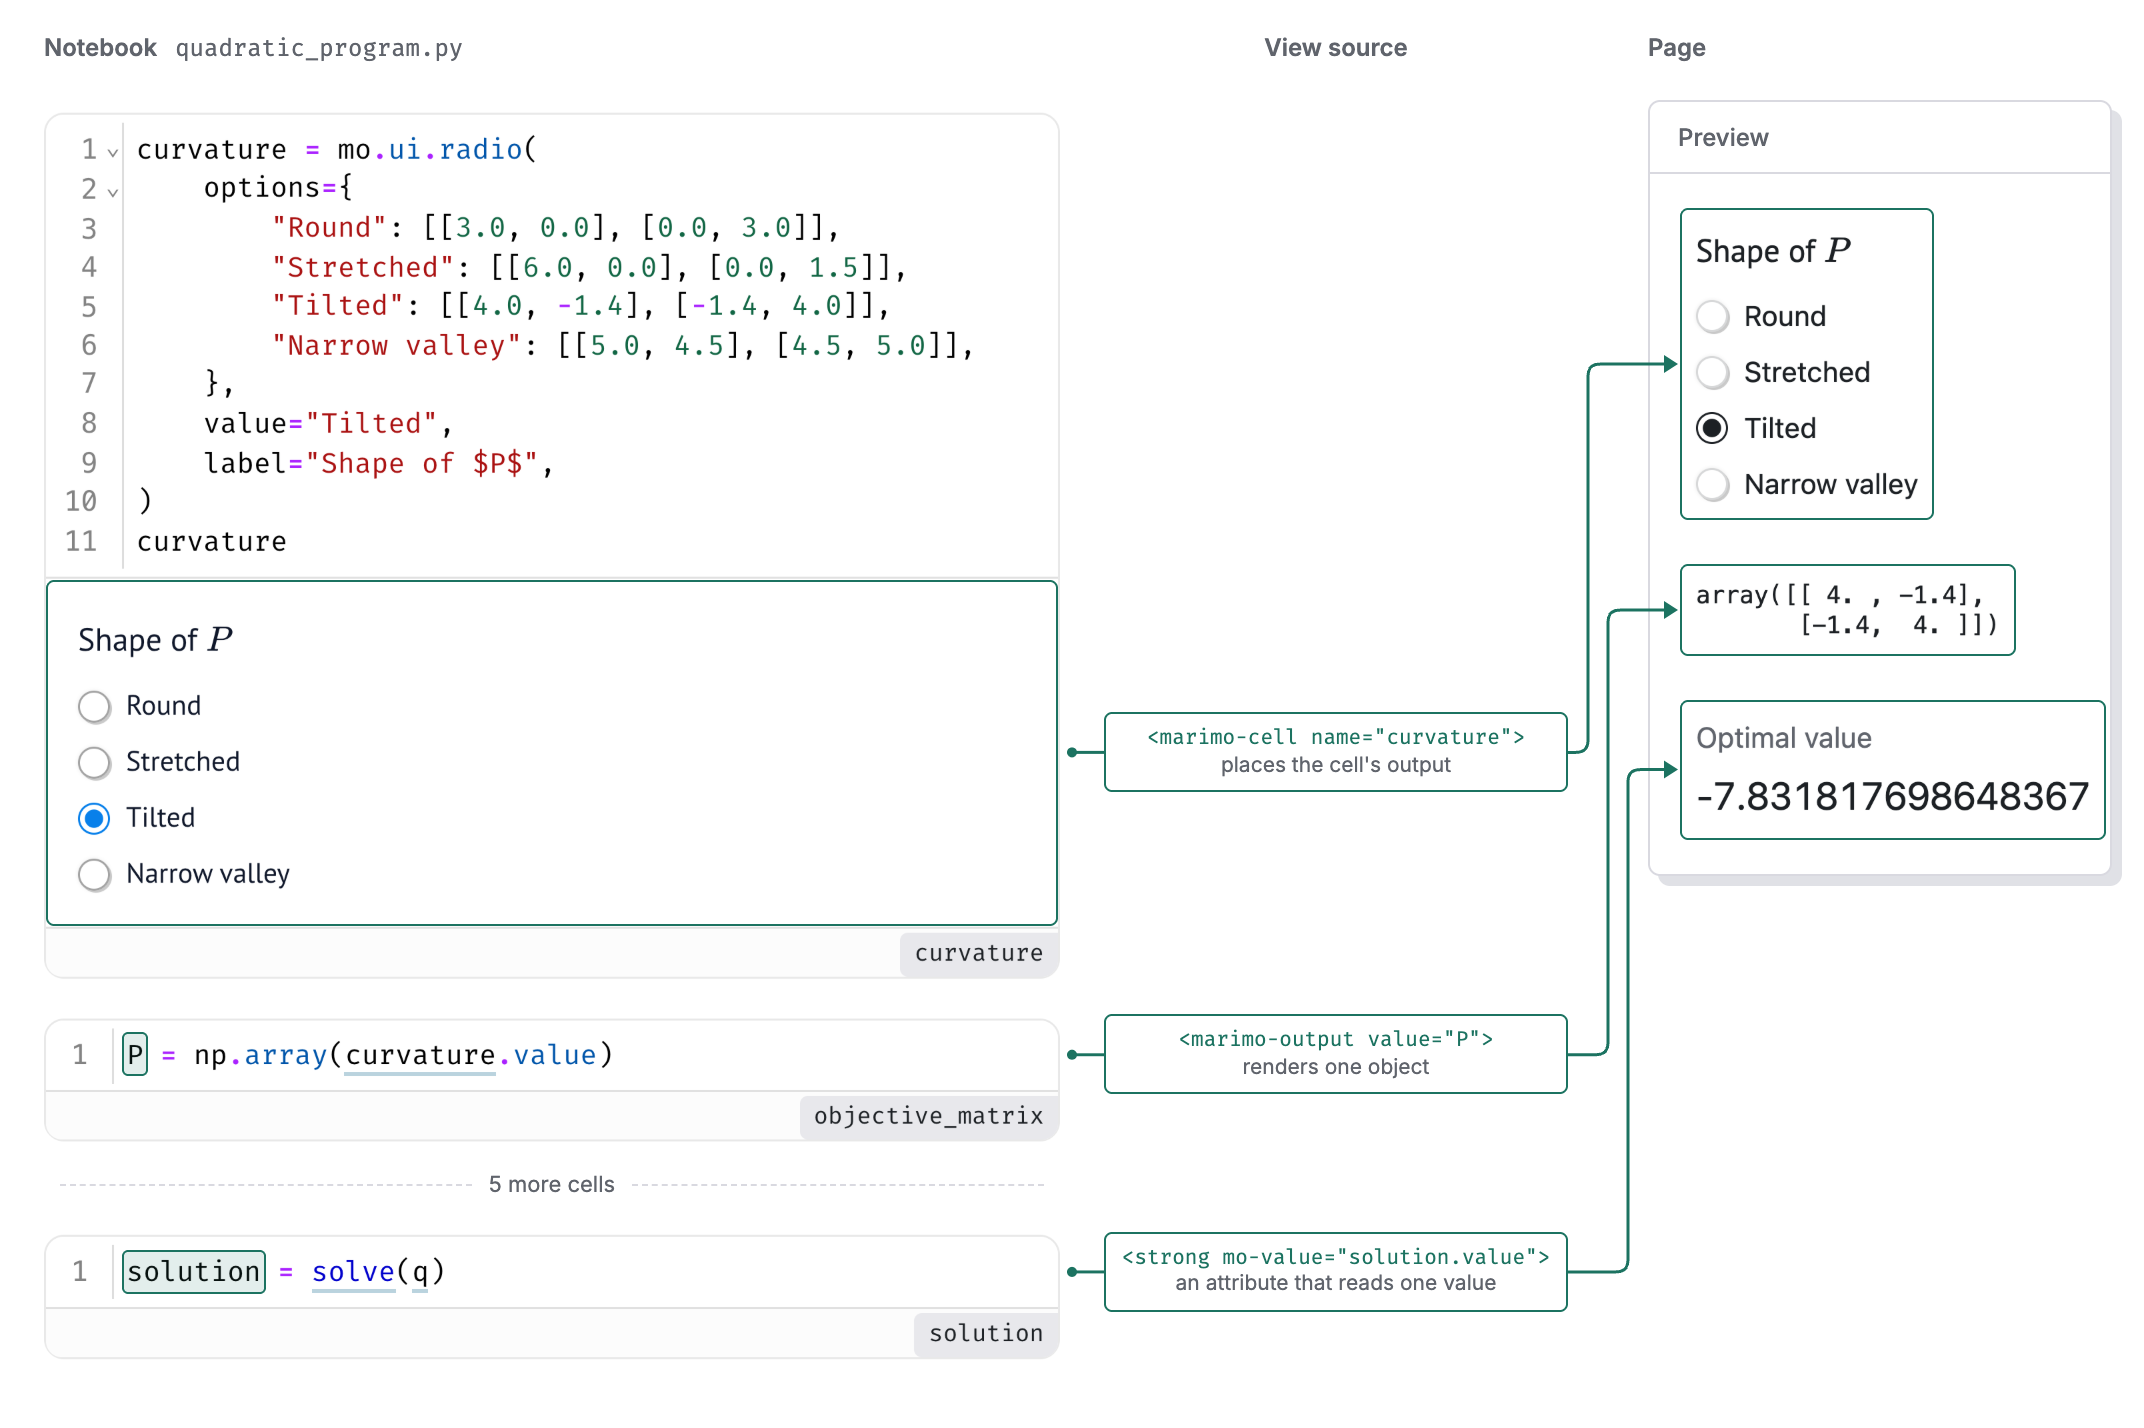
Task: Click the objective_matrix cell name tag
Action: point(929,1116)
